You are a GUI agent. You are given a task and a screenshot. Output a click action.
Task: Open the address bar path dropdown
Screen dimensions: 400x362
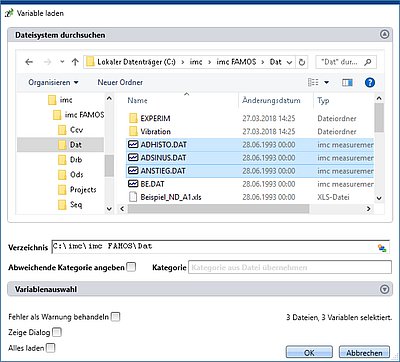[x=289, y=62]
